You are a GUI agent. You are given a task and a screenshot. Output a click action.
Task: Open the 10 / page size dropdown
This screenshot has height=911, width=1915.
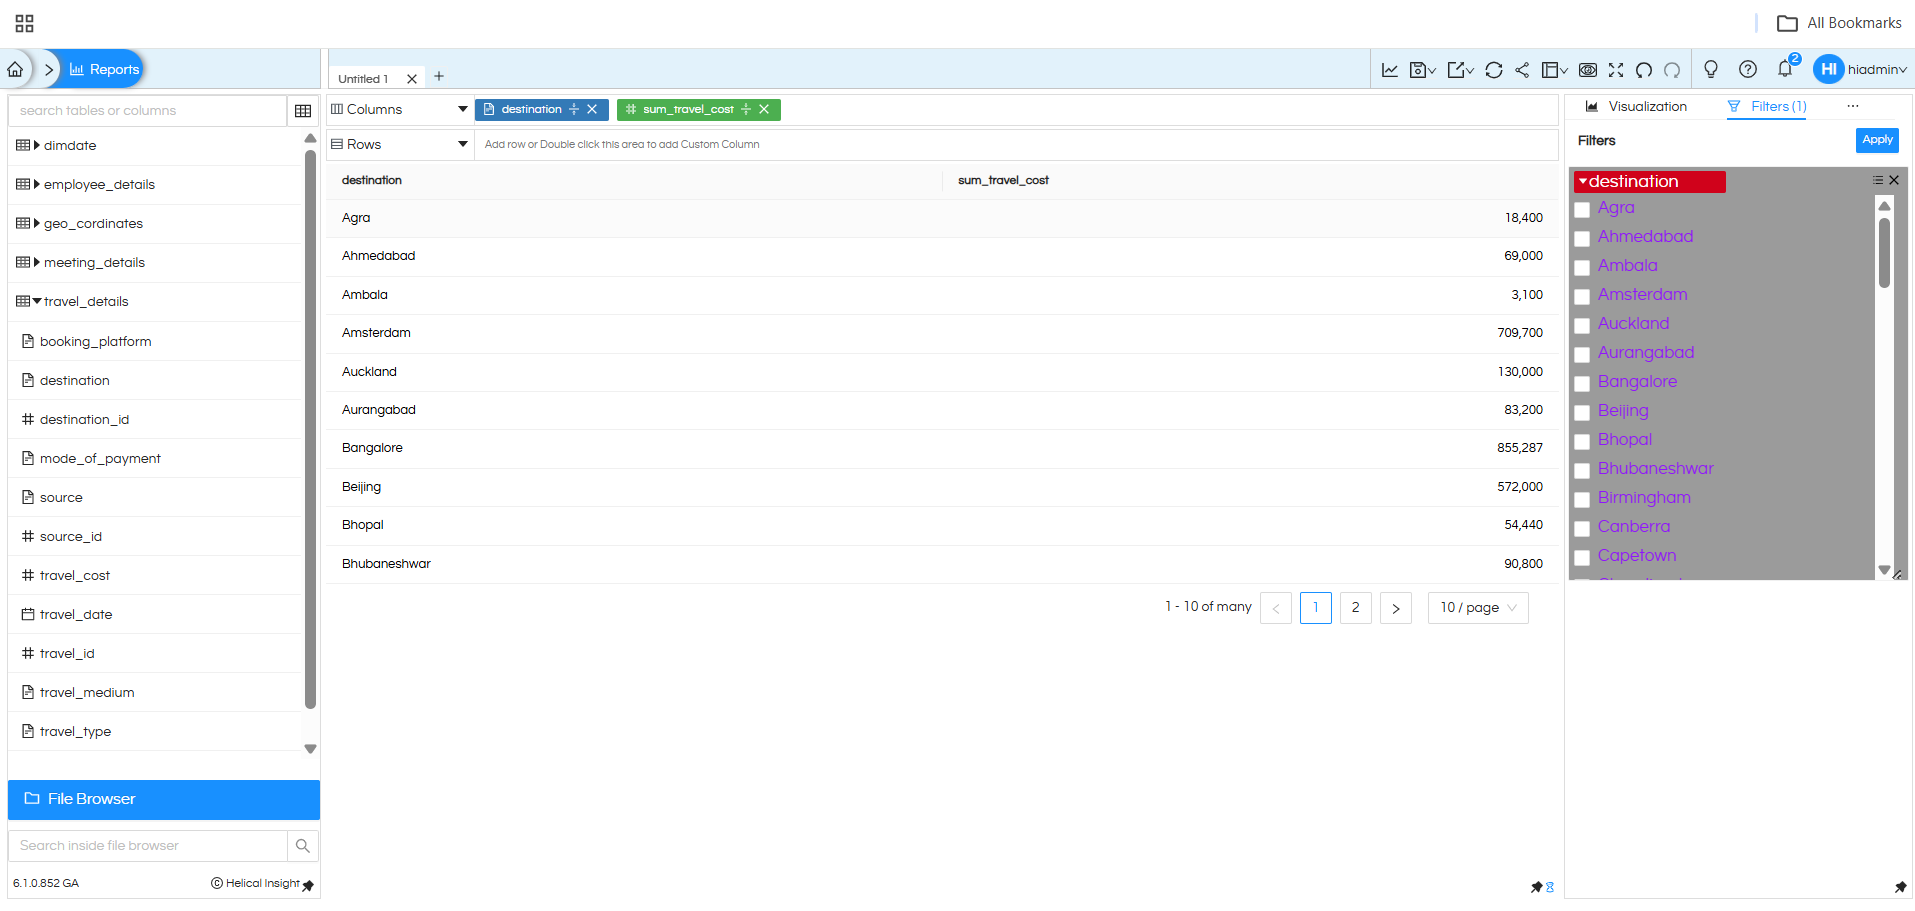click(1477, 608)
